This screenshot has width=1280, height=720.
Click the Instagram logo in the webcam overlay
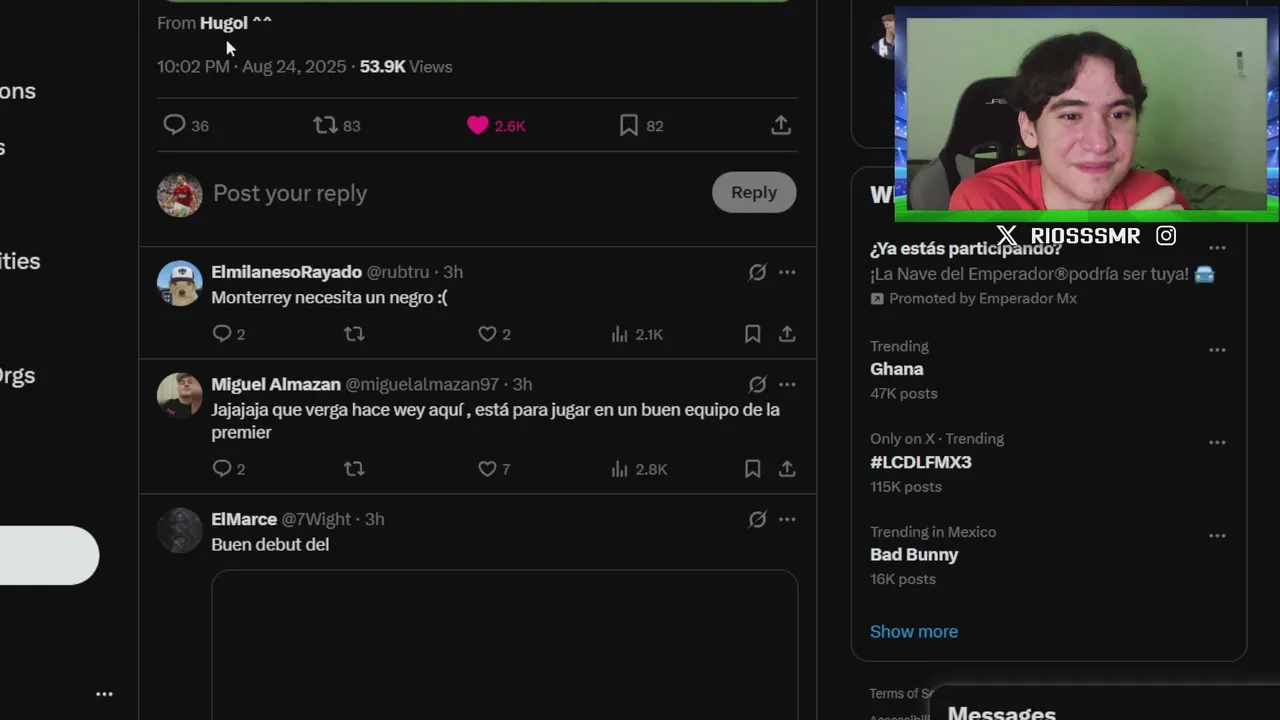(1166, 236)
